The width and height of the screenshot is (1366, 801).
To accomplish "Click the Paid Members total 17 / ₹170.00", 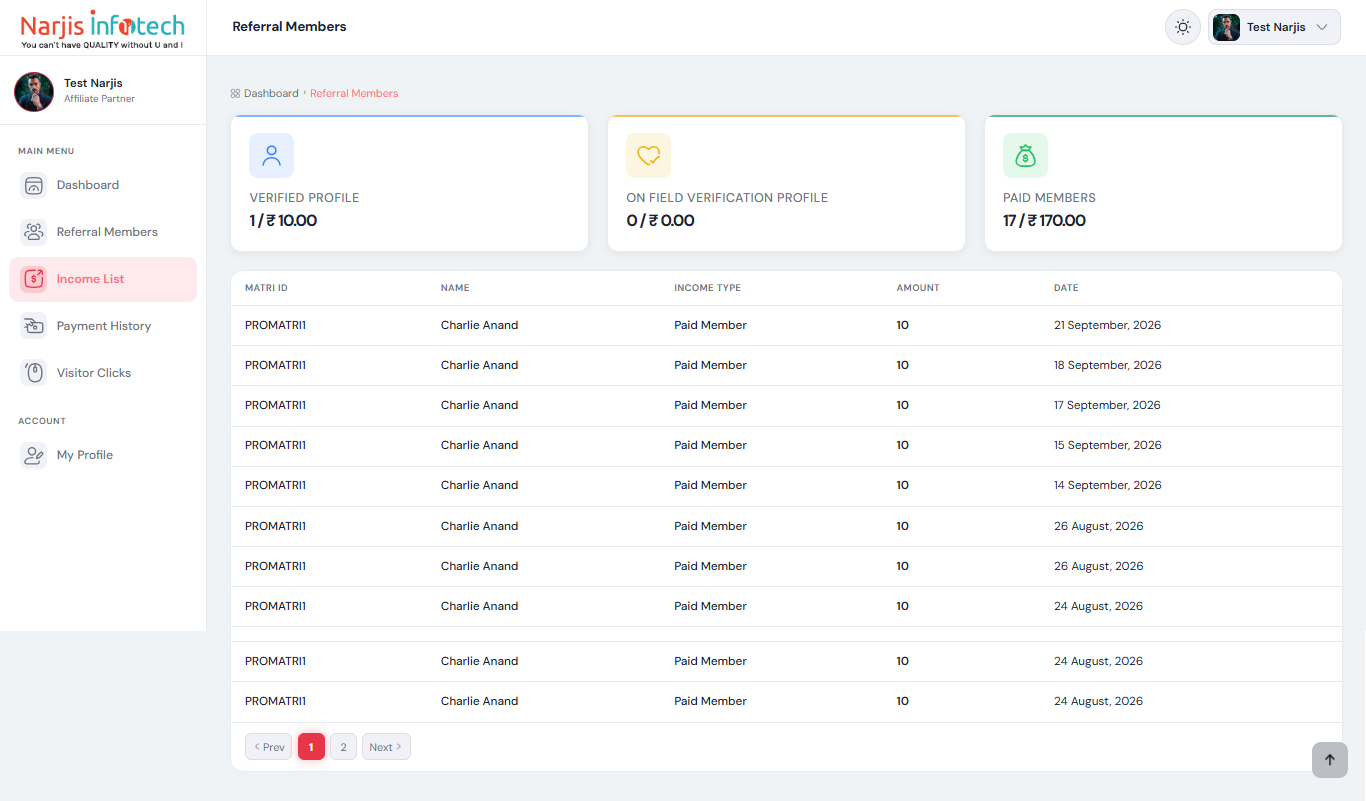I will click(1044, 220).
